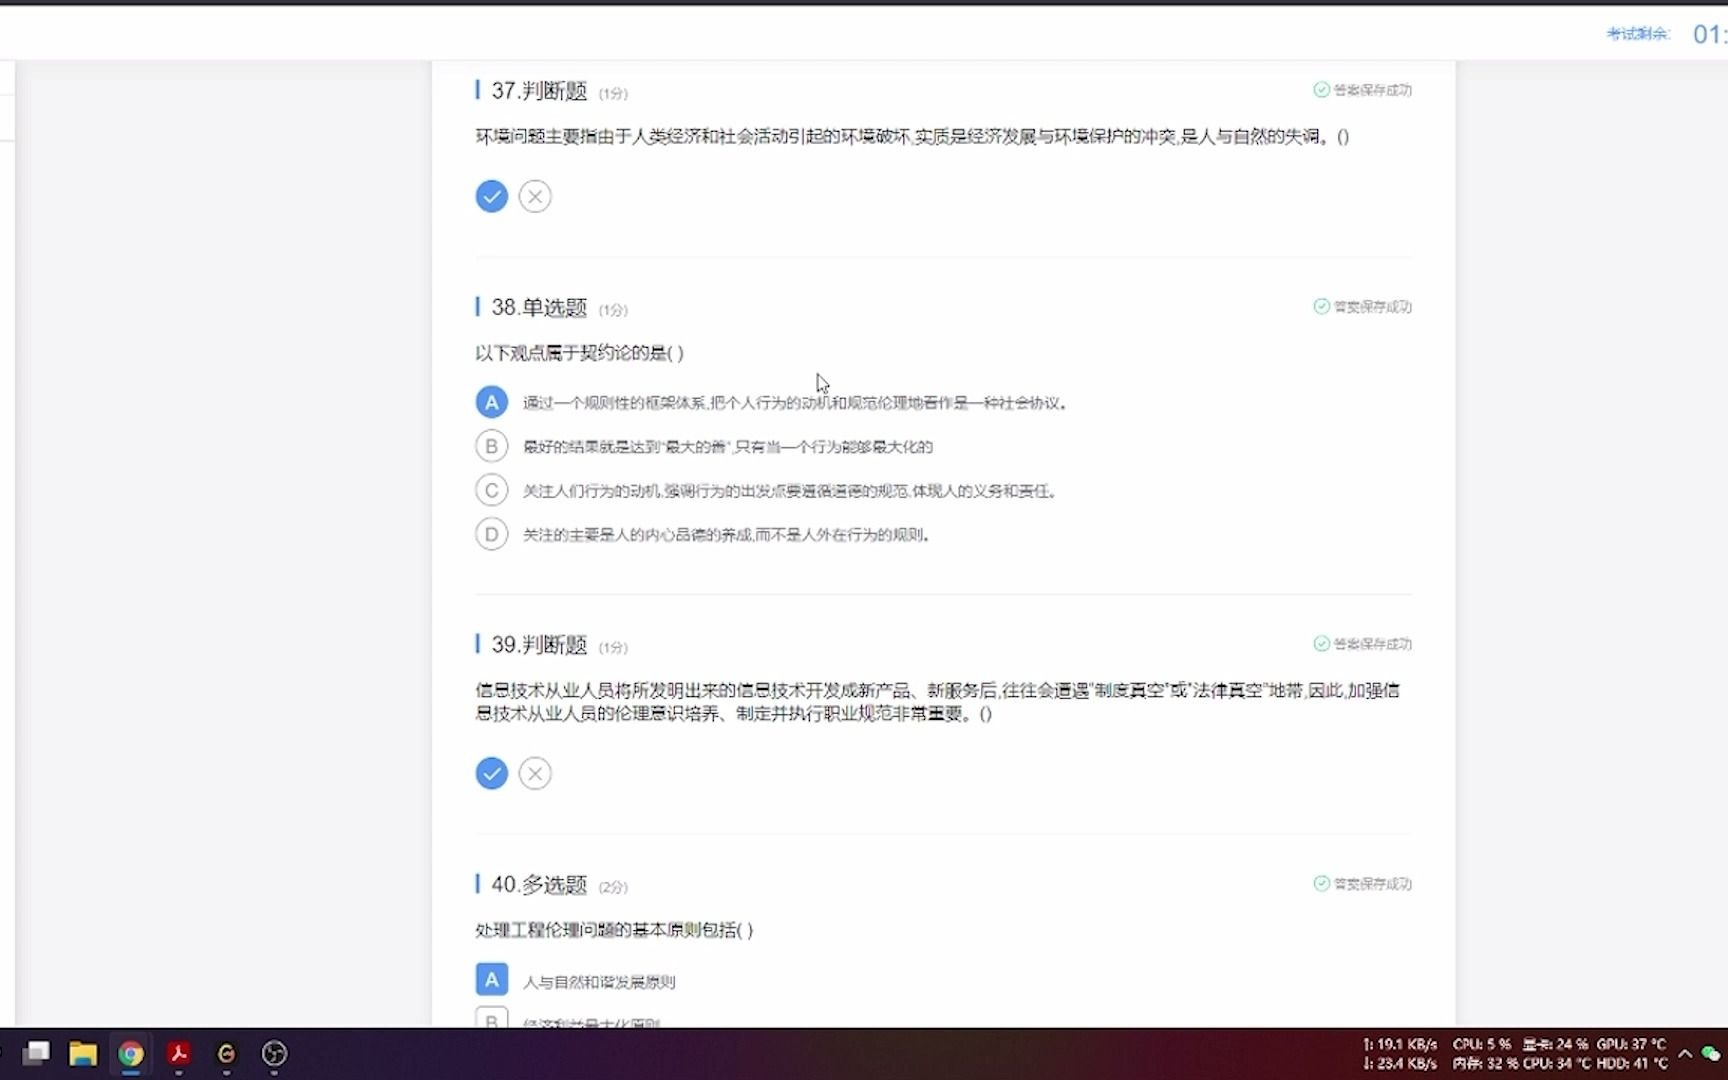Click the exam remaining time countdown
This screenshot has height=1080, width=1728.
(x=1710, y=35)
